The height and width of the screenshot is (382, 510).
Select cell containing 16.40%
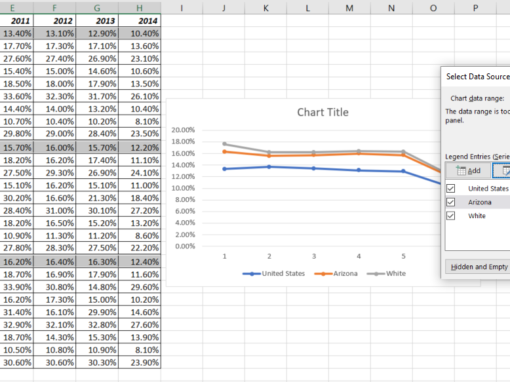coord(55,262)
